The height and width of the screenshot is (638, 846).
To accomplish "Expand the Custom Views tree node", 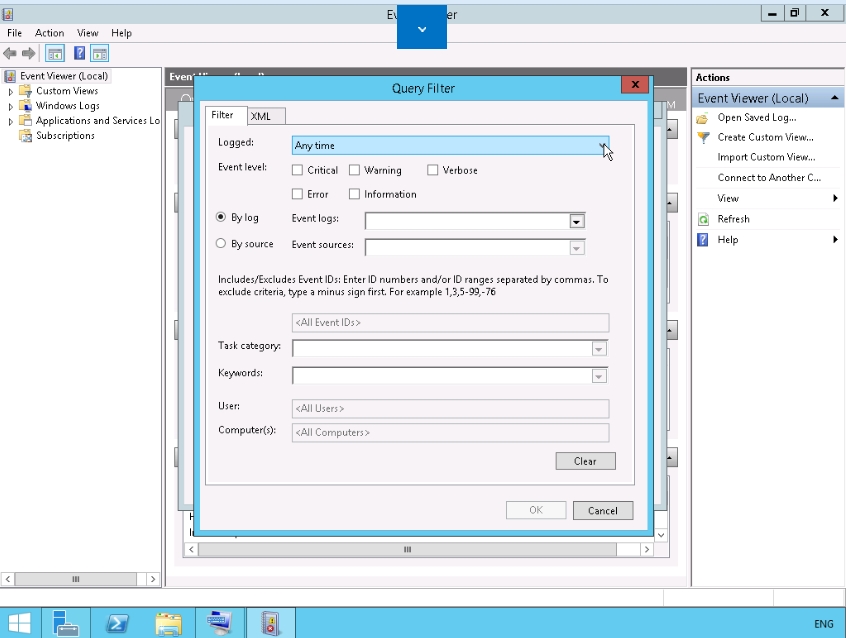I will [11, 92].
